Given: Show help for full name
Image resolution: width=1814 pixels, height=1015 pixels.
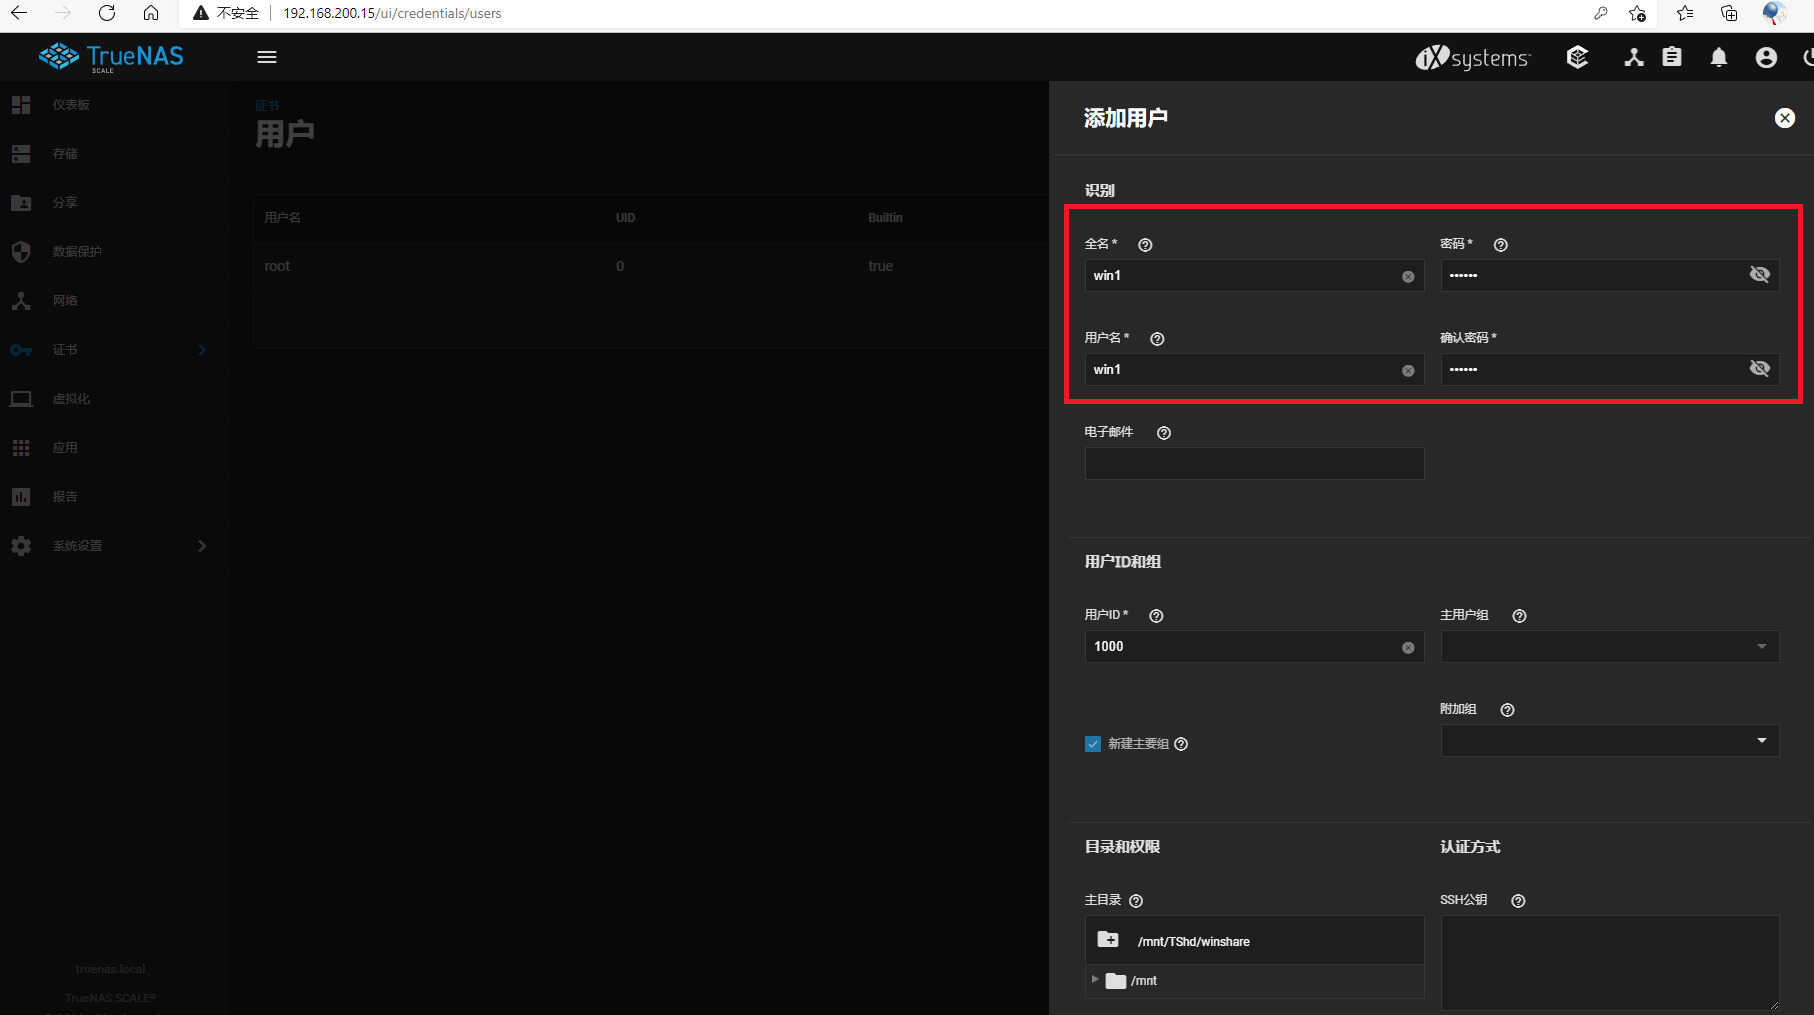Looking at the screenshot, I should pyautogui.click(x=1146, y=244).
